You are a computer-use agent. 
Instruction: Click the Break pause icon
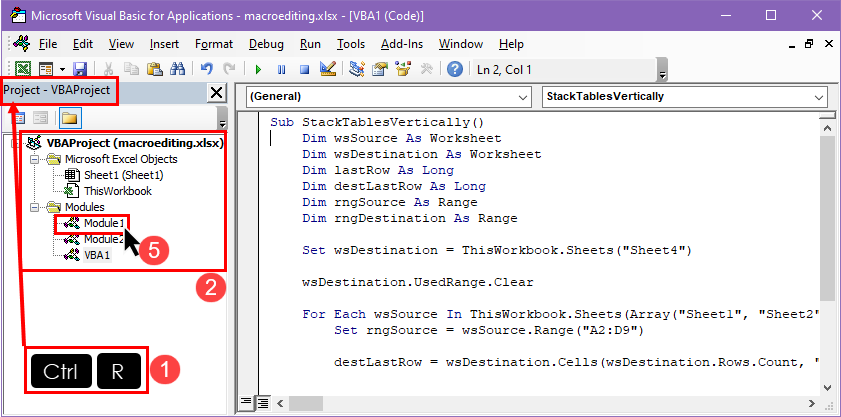282,69
